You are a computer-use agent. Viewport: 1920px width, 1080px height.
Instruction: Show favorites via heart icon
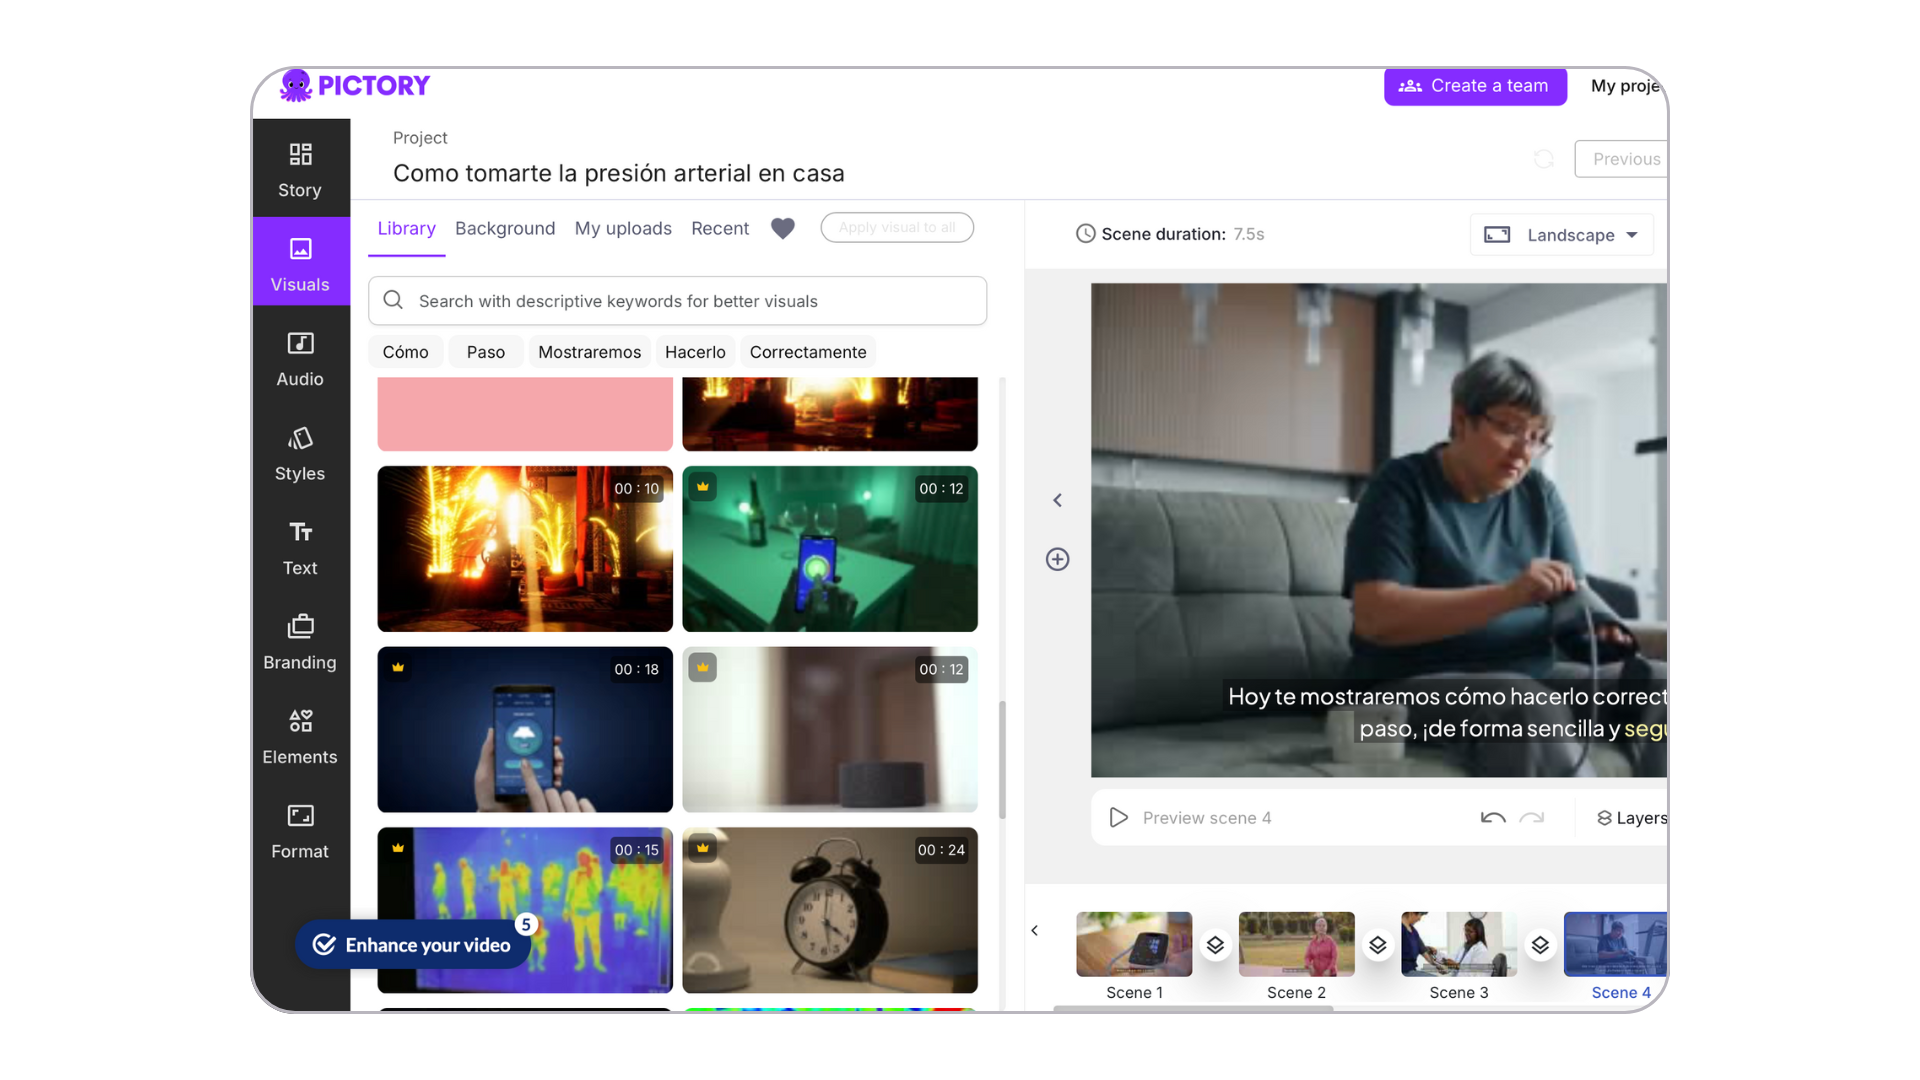tap(783, 228)
